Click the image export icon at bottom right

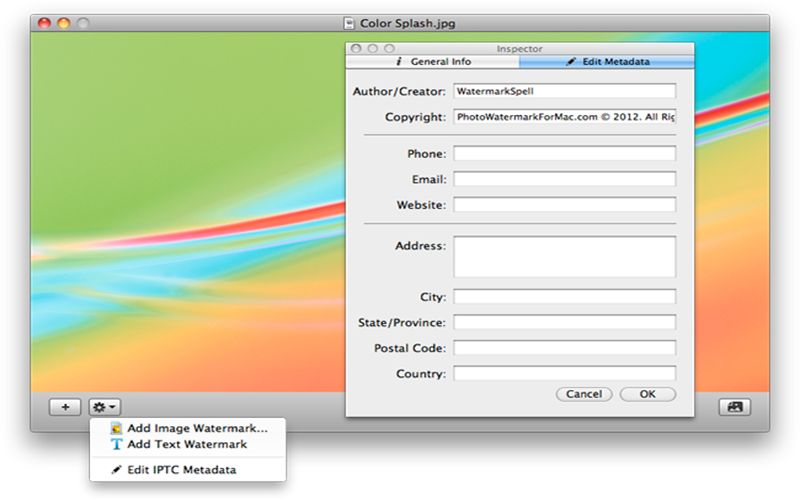[735, 407]
